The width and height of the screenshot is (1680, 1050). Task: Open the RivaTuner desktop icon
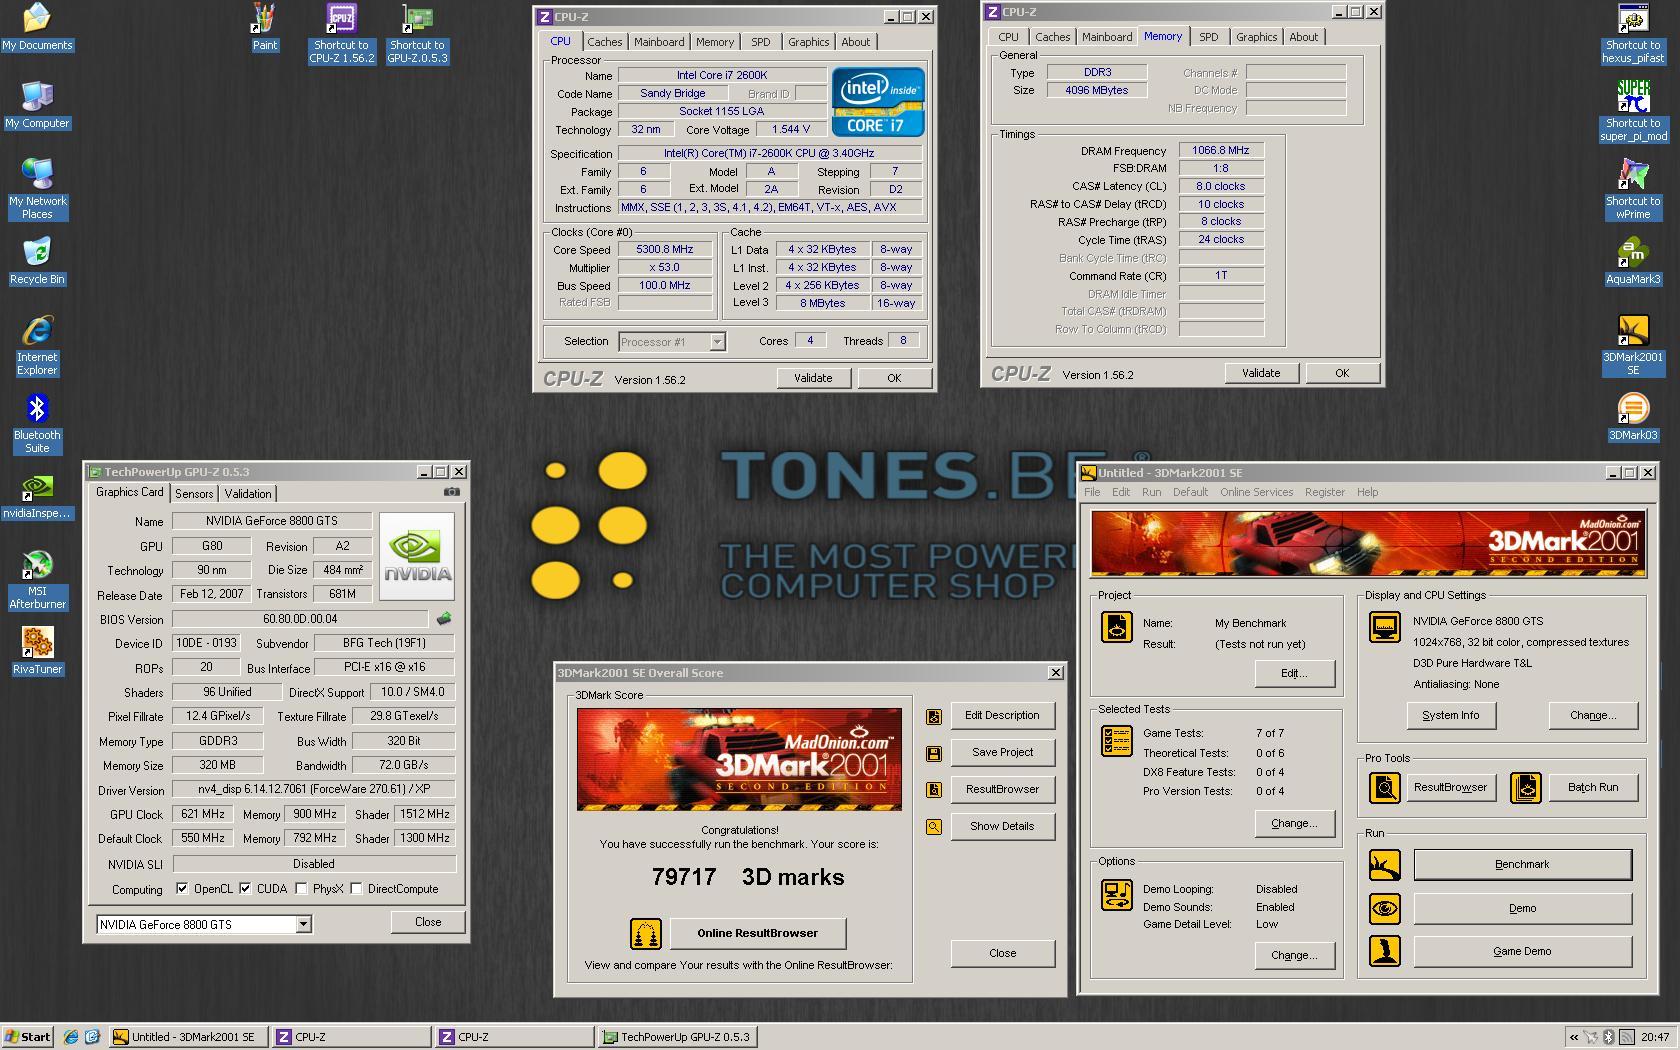point(37,651)
